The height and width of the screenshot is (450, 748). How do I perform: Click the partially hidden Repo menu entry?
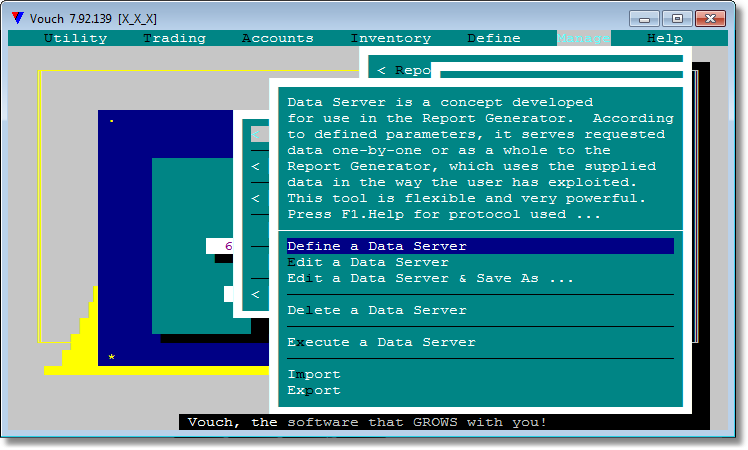click(x=404, y=71)
